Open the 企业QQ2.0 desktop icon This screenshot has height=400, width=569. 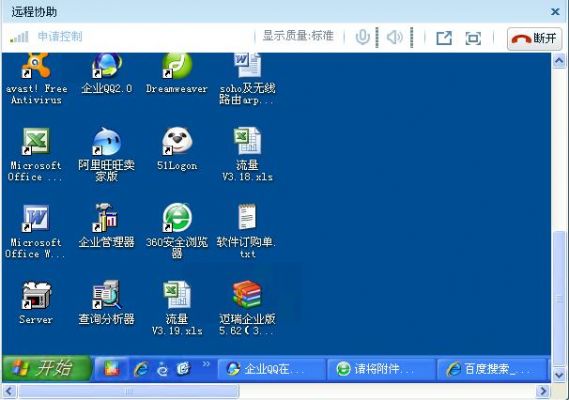click(107, 73)
